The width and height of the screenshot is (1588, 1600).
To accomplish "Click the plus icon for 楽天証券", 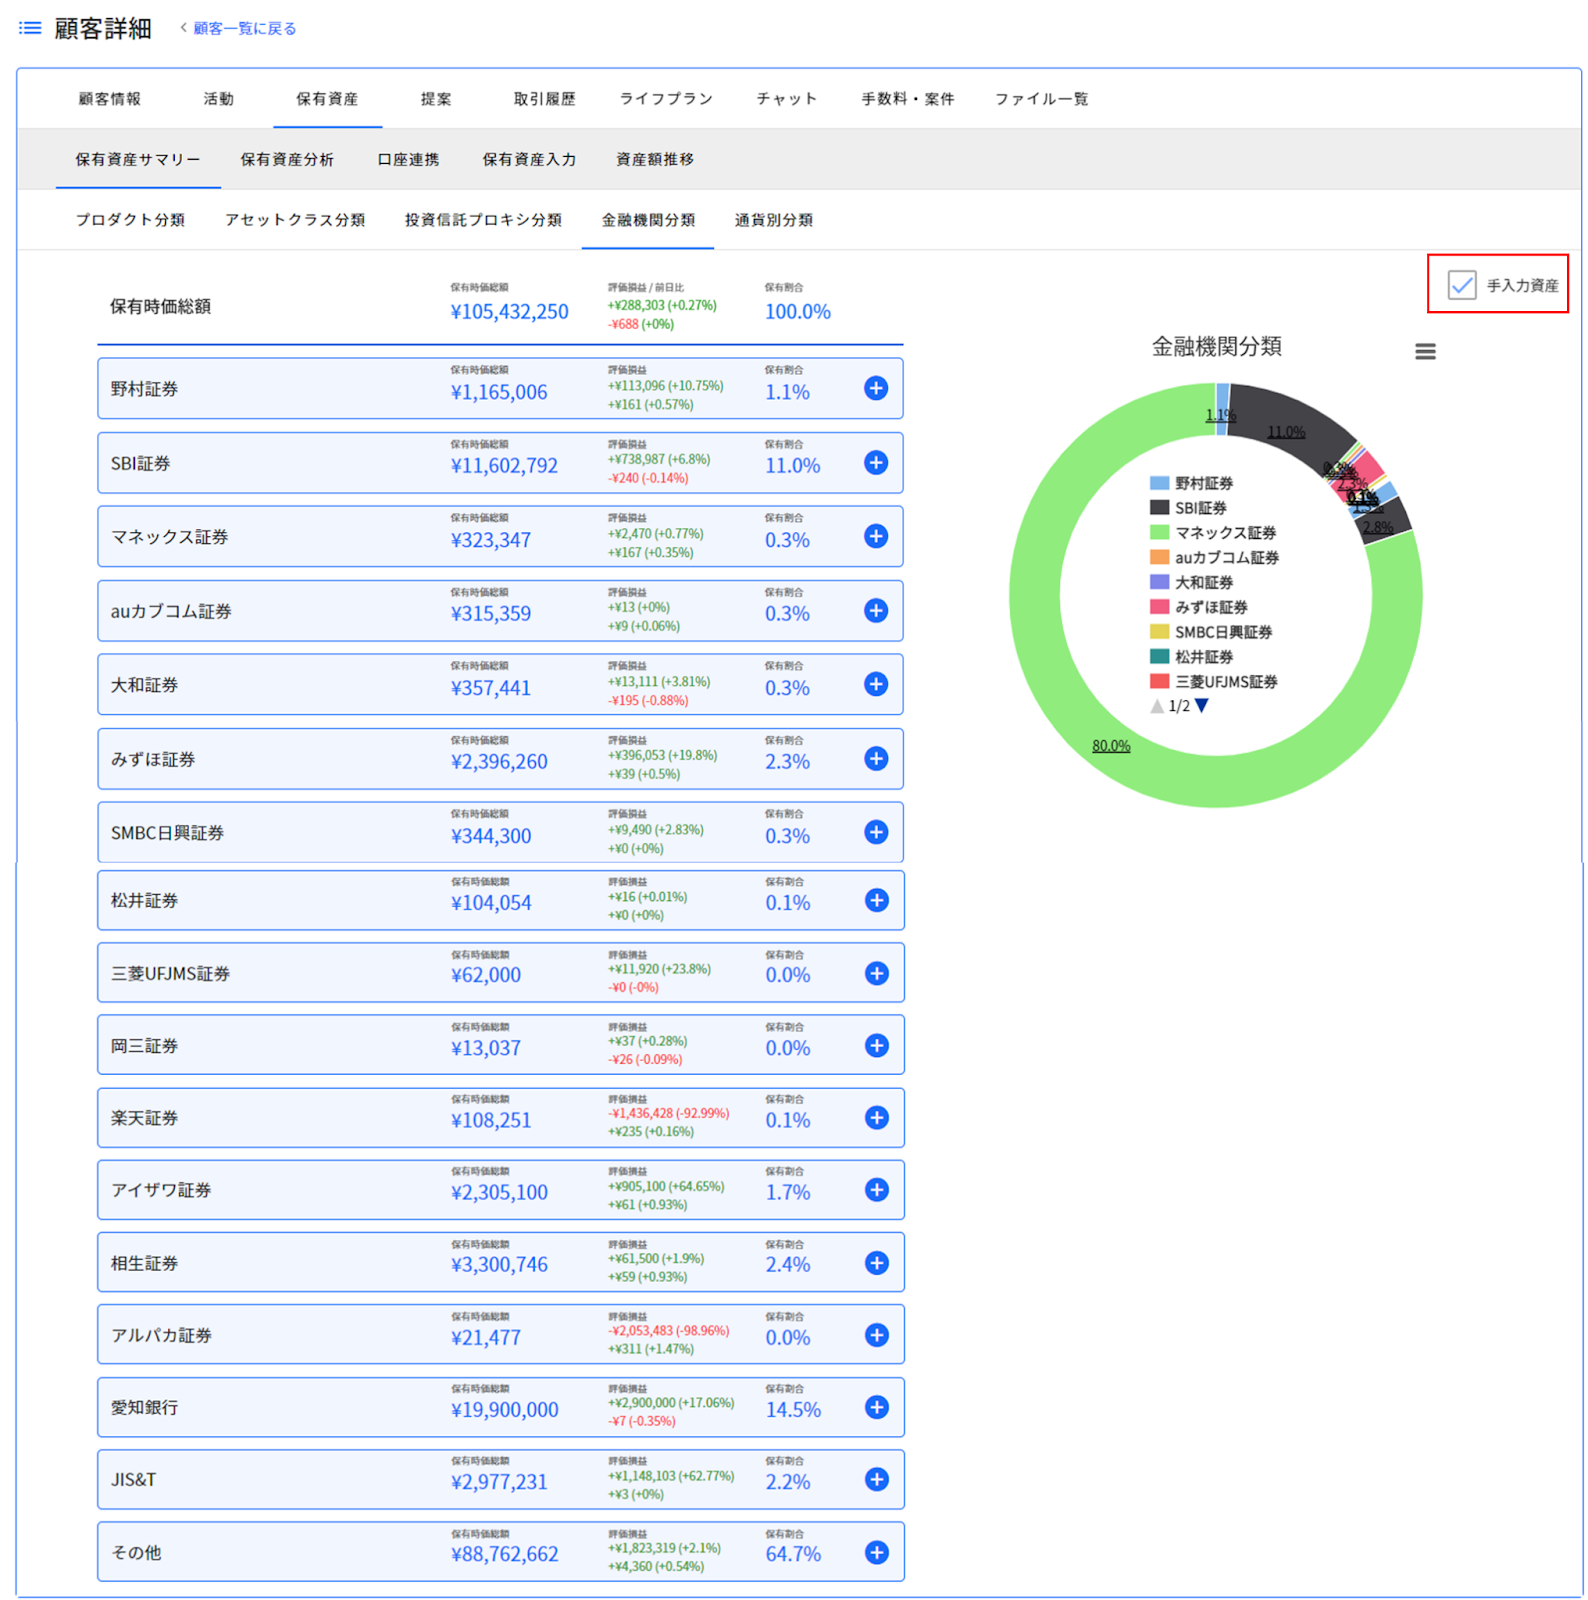I will click(x=876, y=1117).
